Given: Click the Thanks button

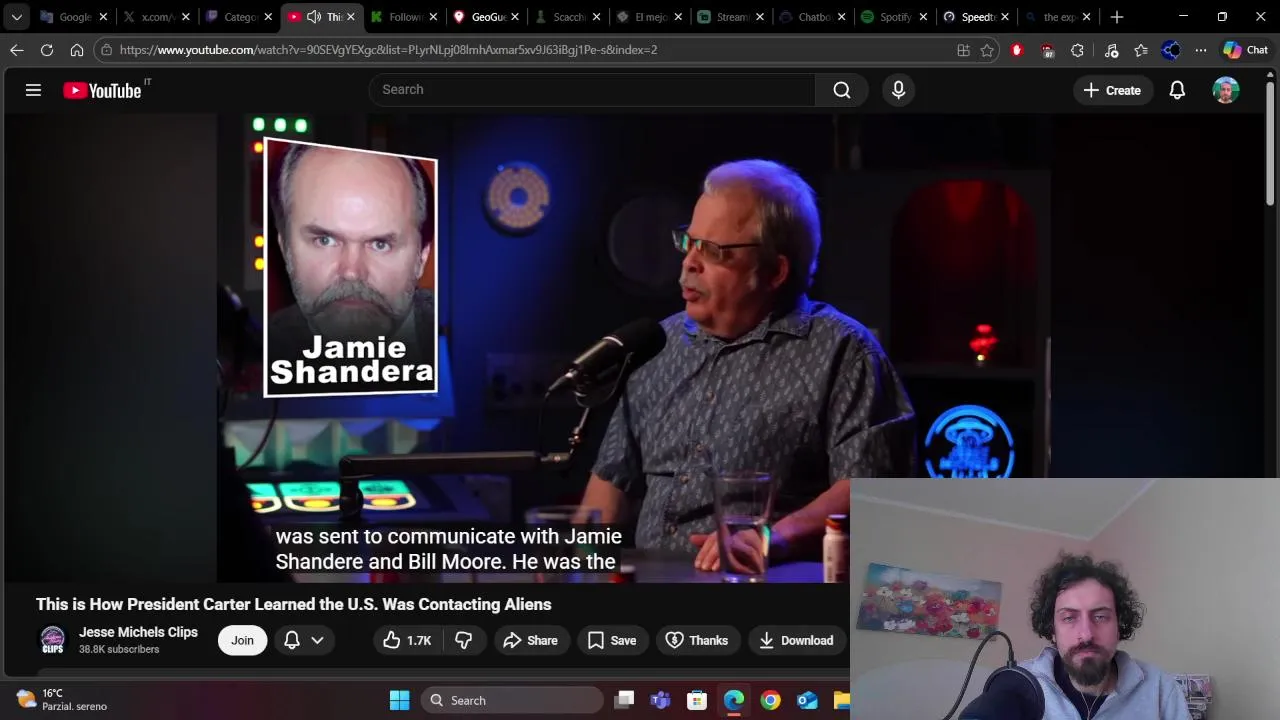Looking at the screenshot, I should tap(697, 640).
